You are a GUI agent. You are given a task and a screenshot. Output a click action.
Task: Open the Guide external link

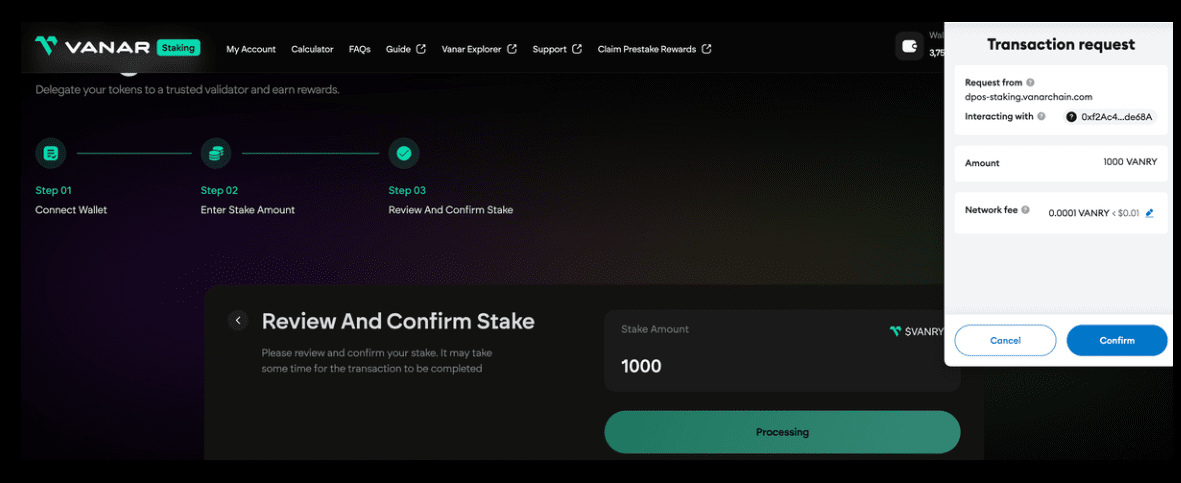pyautogui.click(x=406, y=49)
